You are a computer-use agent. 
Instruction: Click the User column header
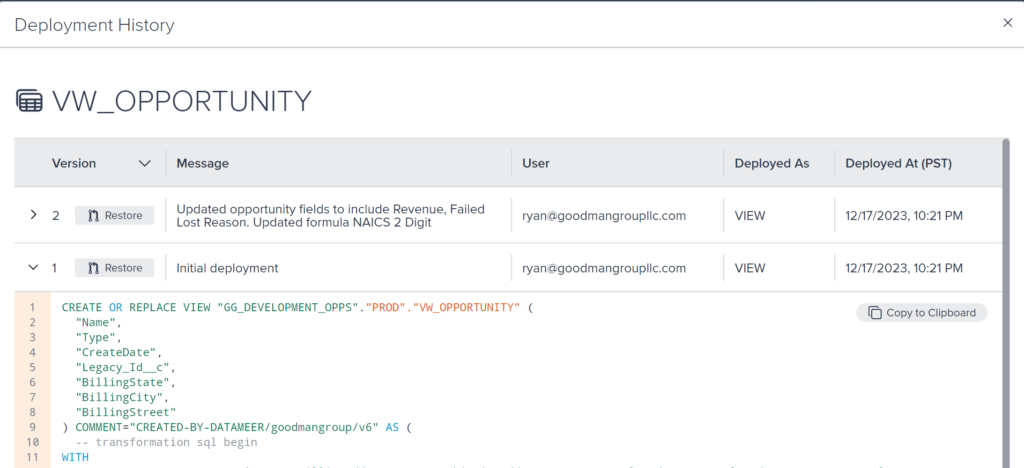(536, 163)
